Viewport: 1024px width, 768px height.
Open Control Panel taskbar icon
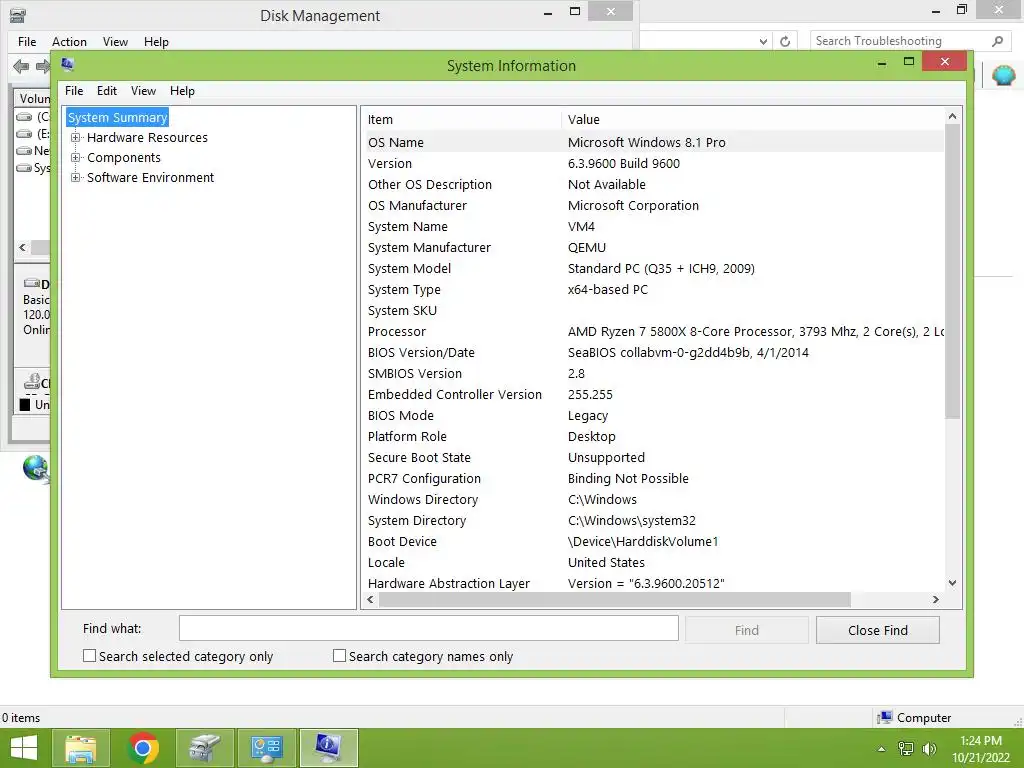click(x=266, y=748)
